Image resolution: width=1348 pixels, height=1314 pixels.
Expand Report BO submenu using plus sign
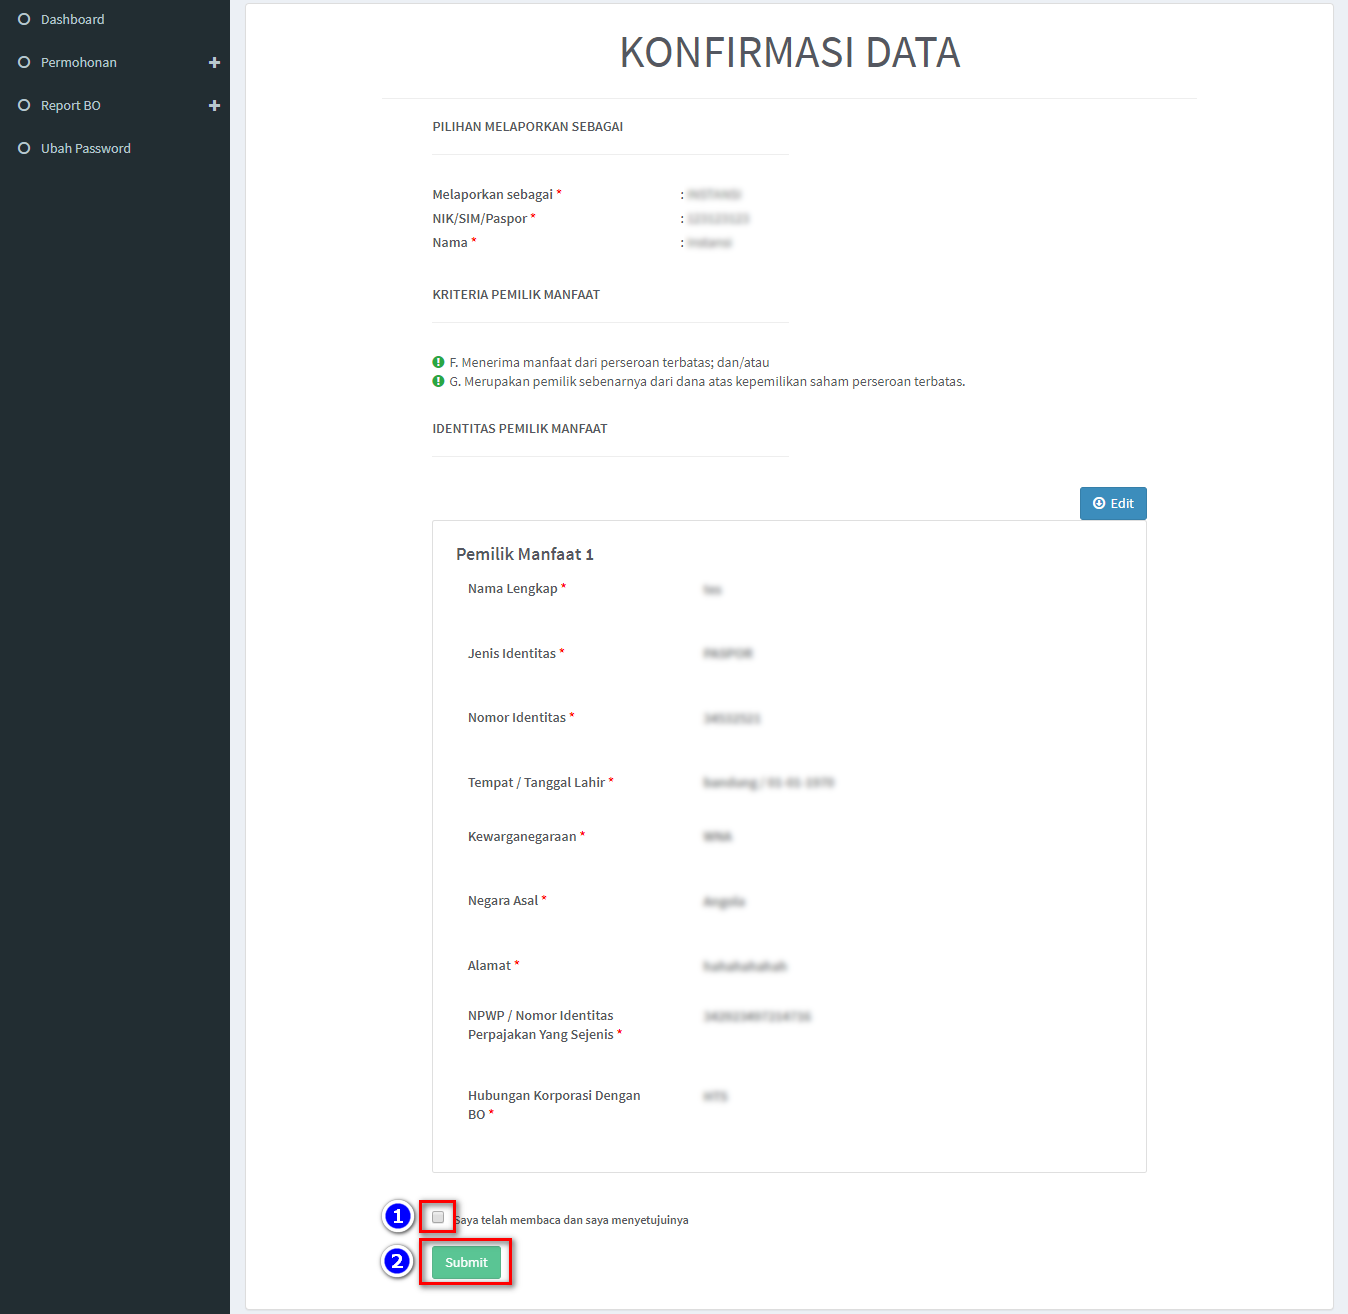214,105
